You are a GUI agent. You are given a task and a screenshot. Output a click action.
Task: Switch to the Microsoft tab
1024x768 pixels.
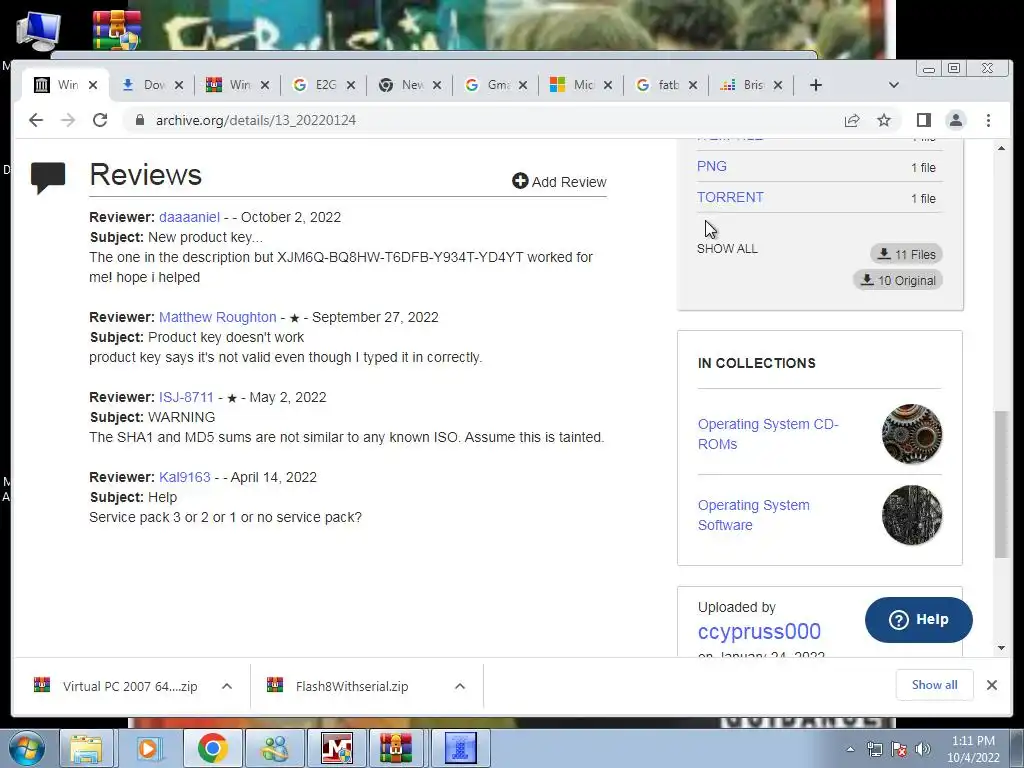click(573, 85)
